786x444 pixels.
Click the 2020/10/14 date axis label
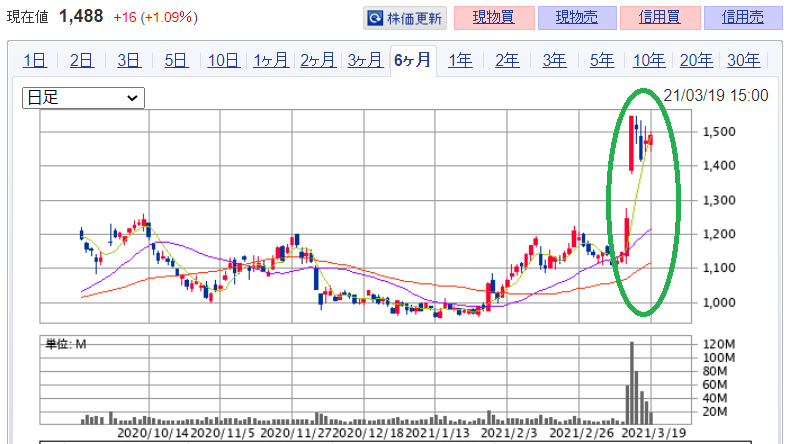tap(153, 432)
